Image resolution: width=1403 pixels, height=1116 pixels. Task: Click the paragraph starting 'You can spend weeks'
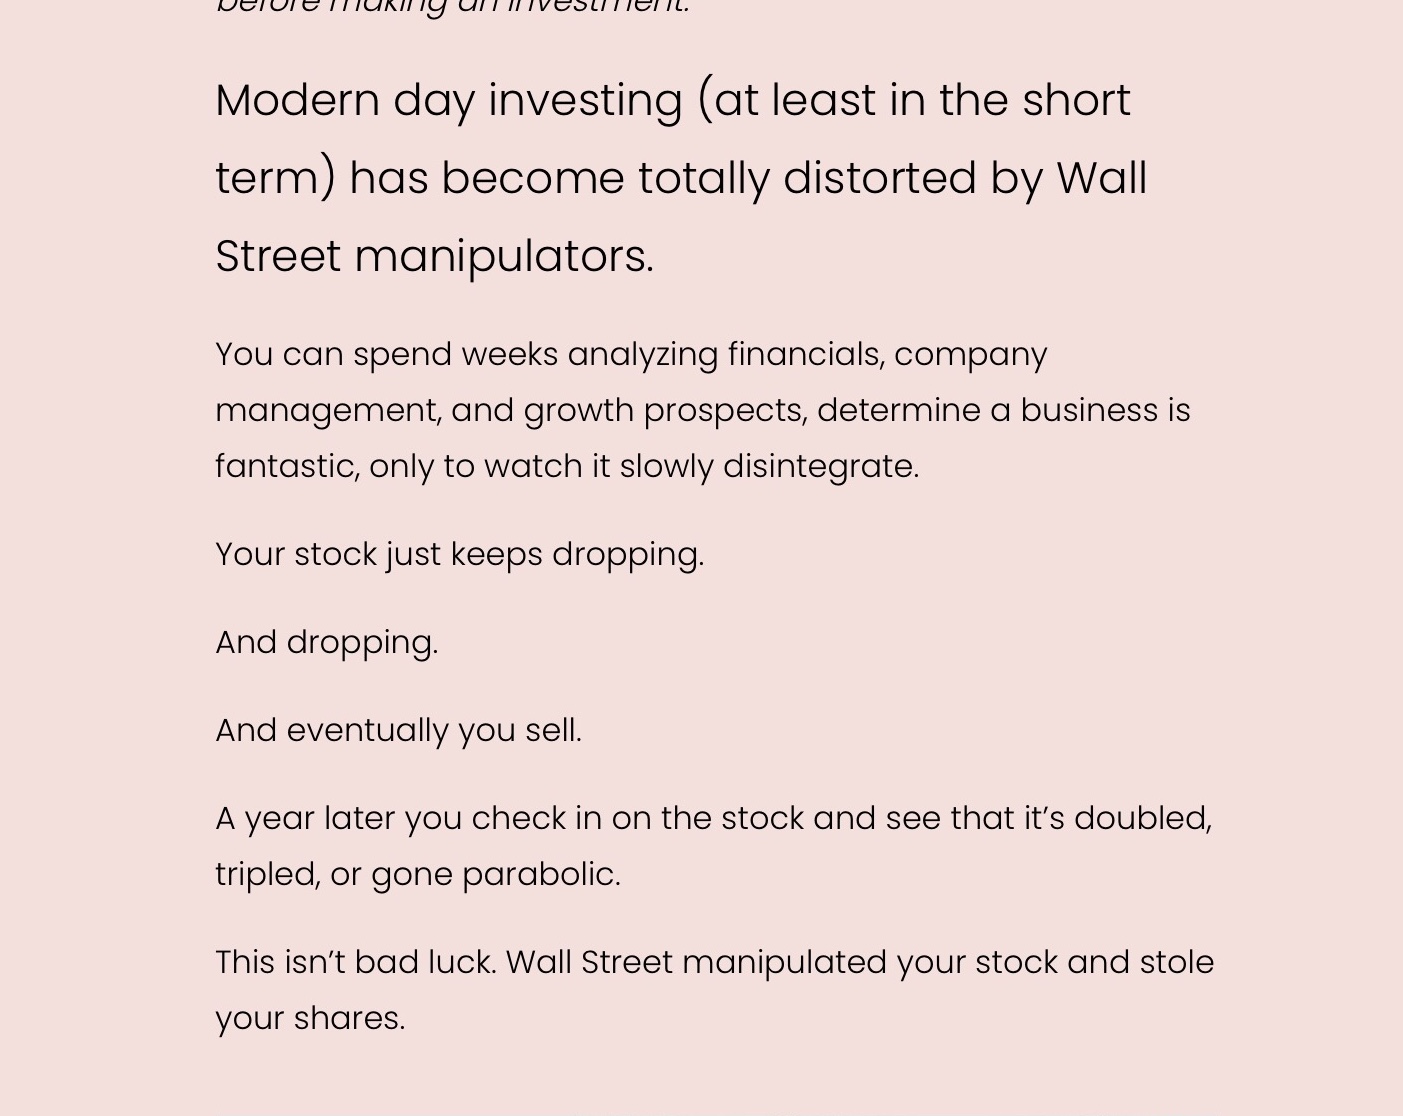point(703,410)
